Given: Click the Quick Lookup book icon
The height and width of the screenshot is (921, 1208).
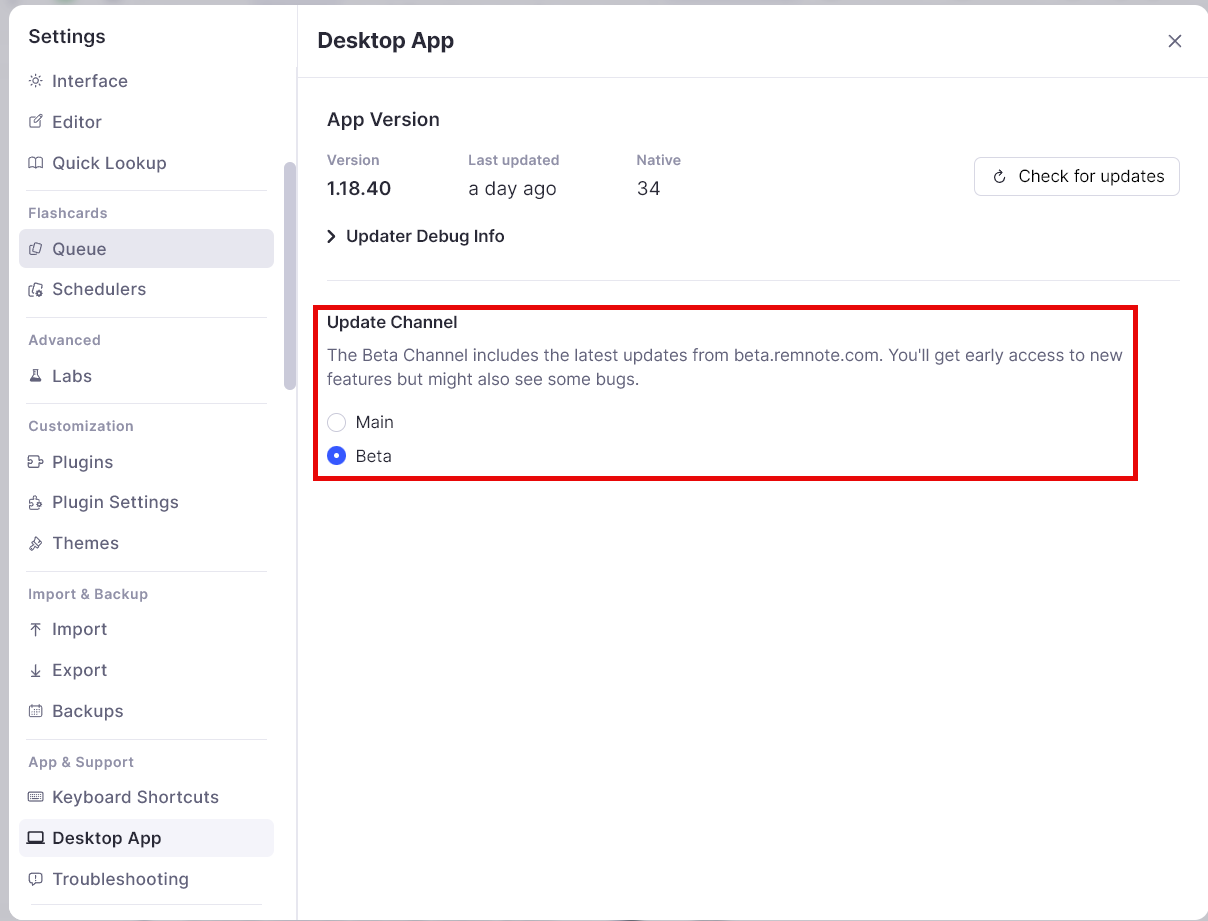Looking at the screenshot, I should pyautogui.click(x=36, y=163).
